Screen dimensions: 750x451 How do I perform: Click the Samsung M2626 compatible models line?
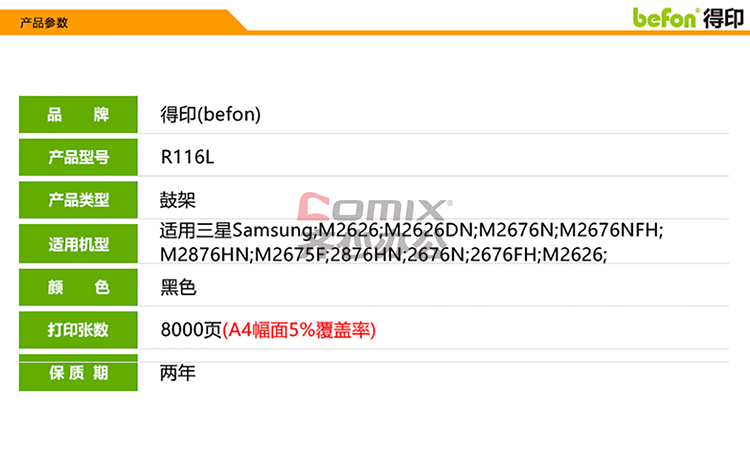[411, 231]
